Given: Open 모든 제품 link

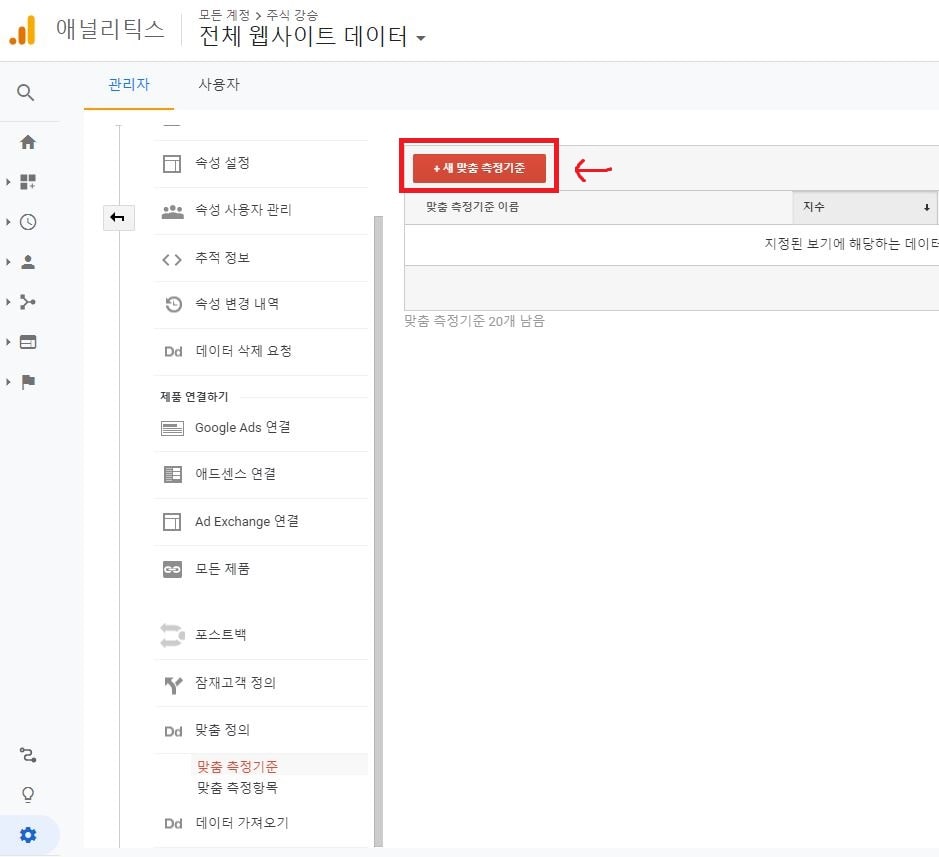Looking at the screenshot, I should [x=222, y=568].
